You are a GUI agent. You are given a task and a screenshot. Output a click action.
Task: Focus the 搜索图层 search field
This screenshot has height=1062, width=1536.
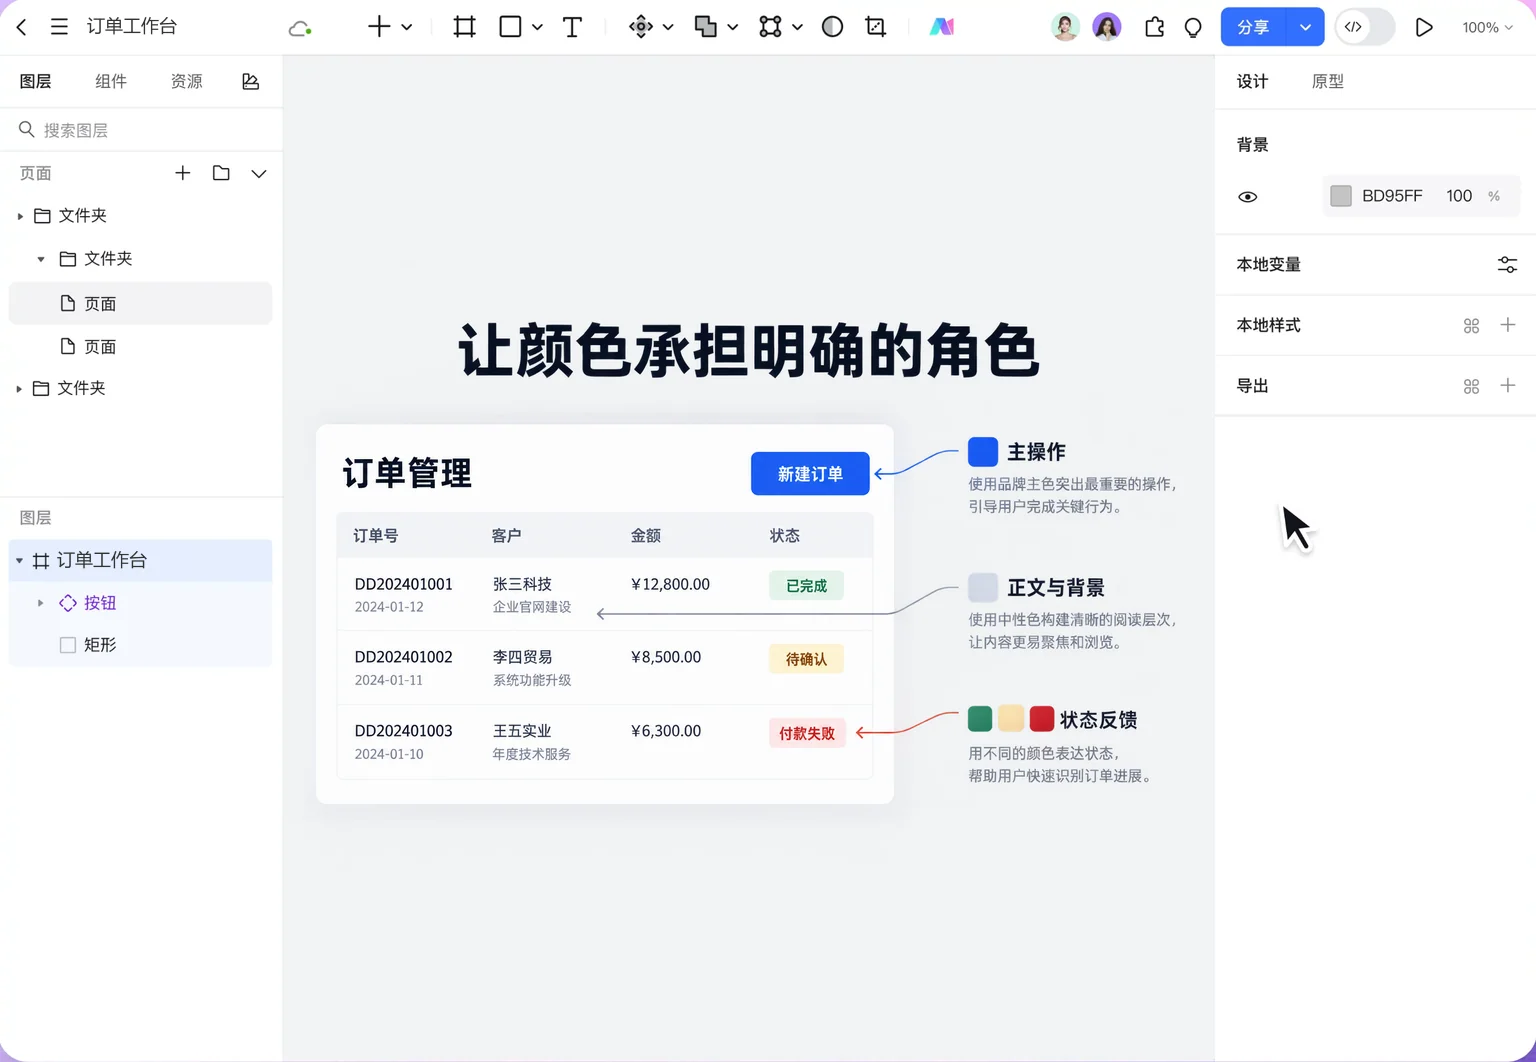141,130
